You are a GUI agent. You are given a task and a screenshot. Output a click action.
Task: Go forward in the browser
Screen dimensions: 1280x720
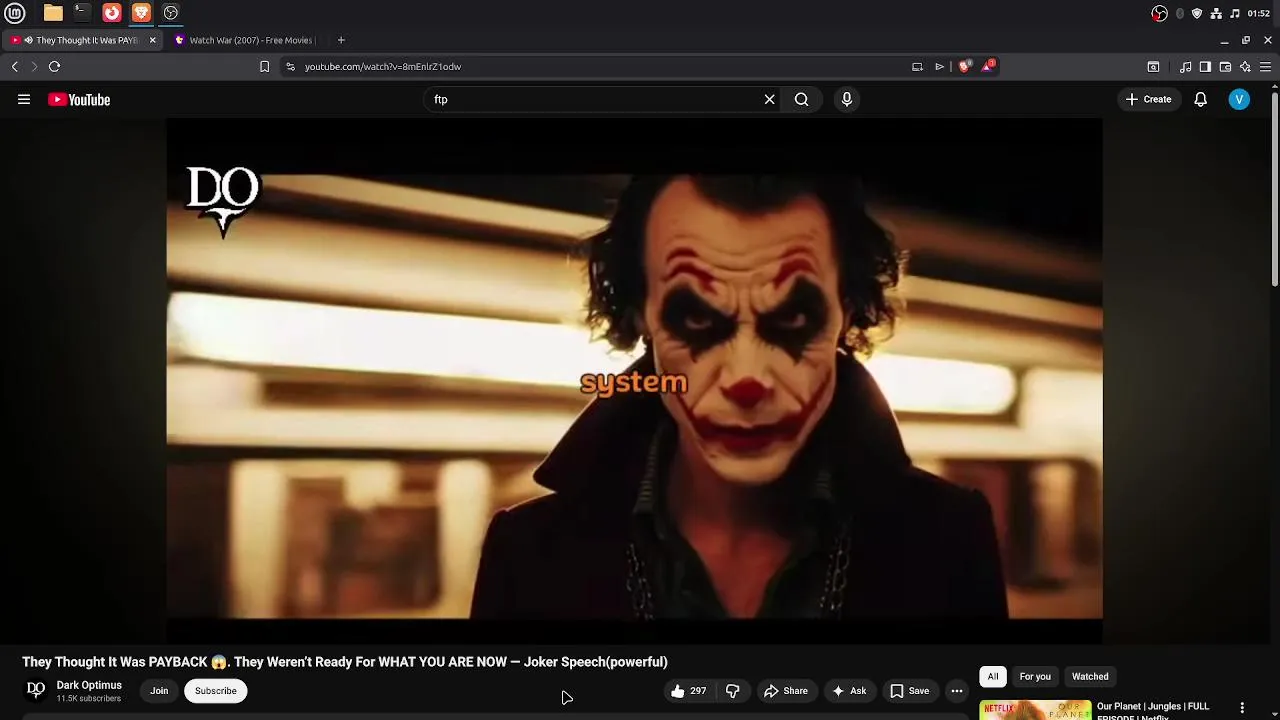[34, 66]
